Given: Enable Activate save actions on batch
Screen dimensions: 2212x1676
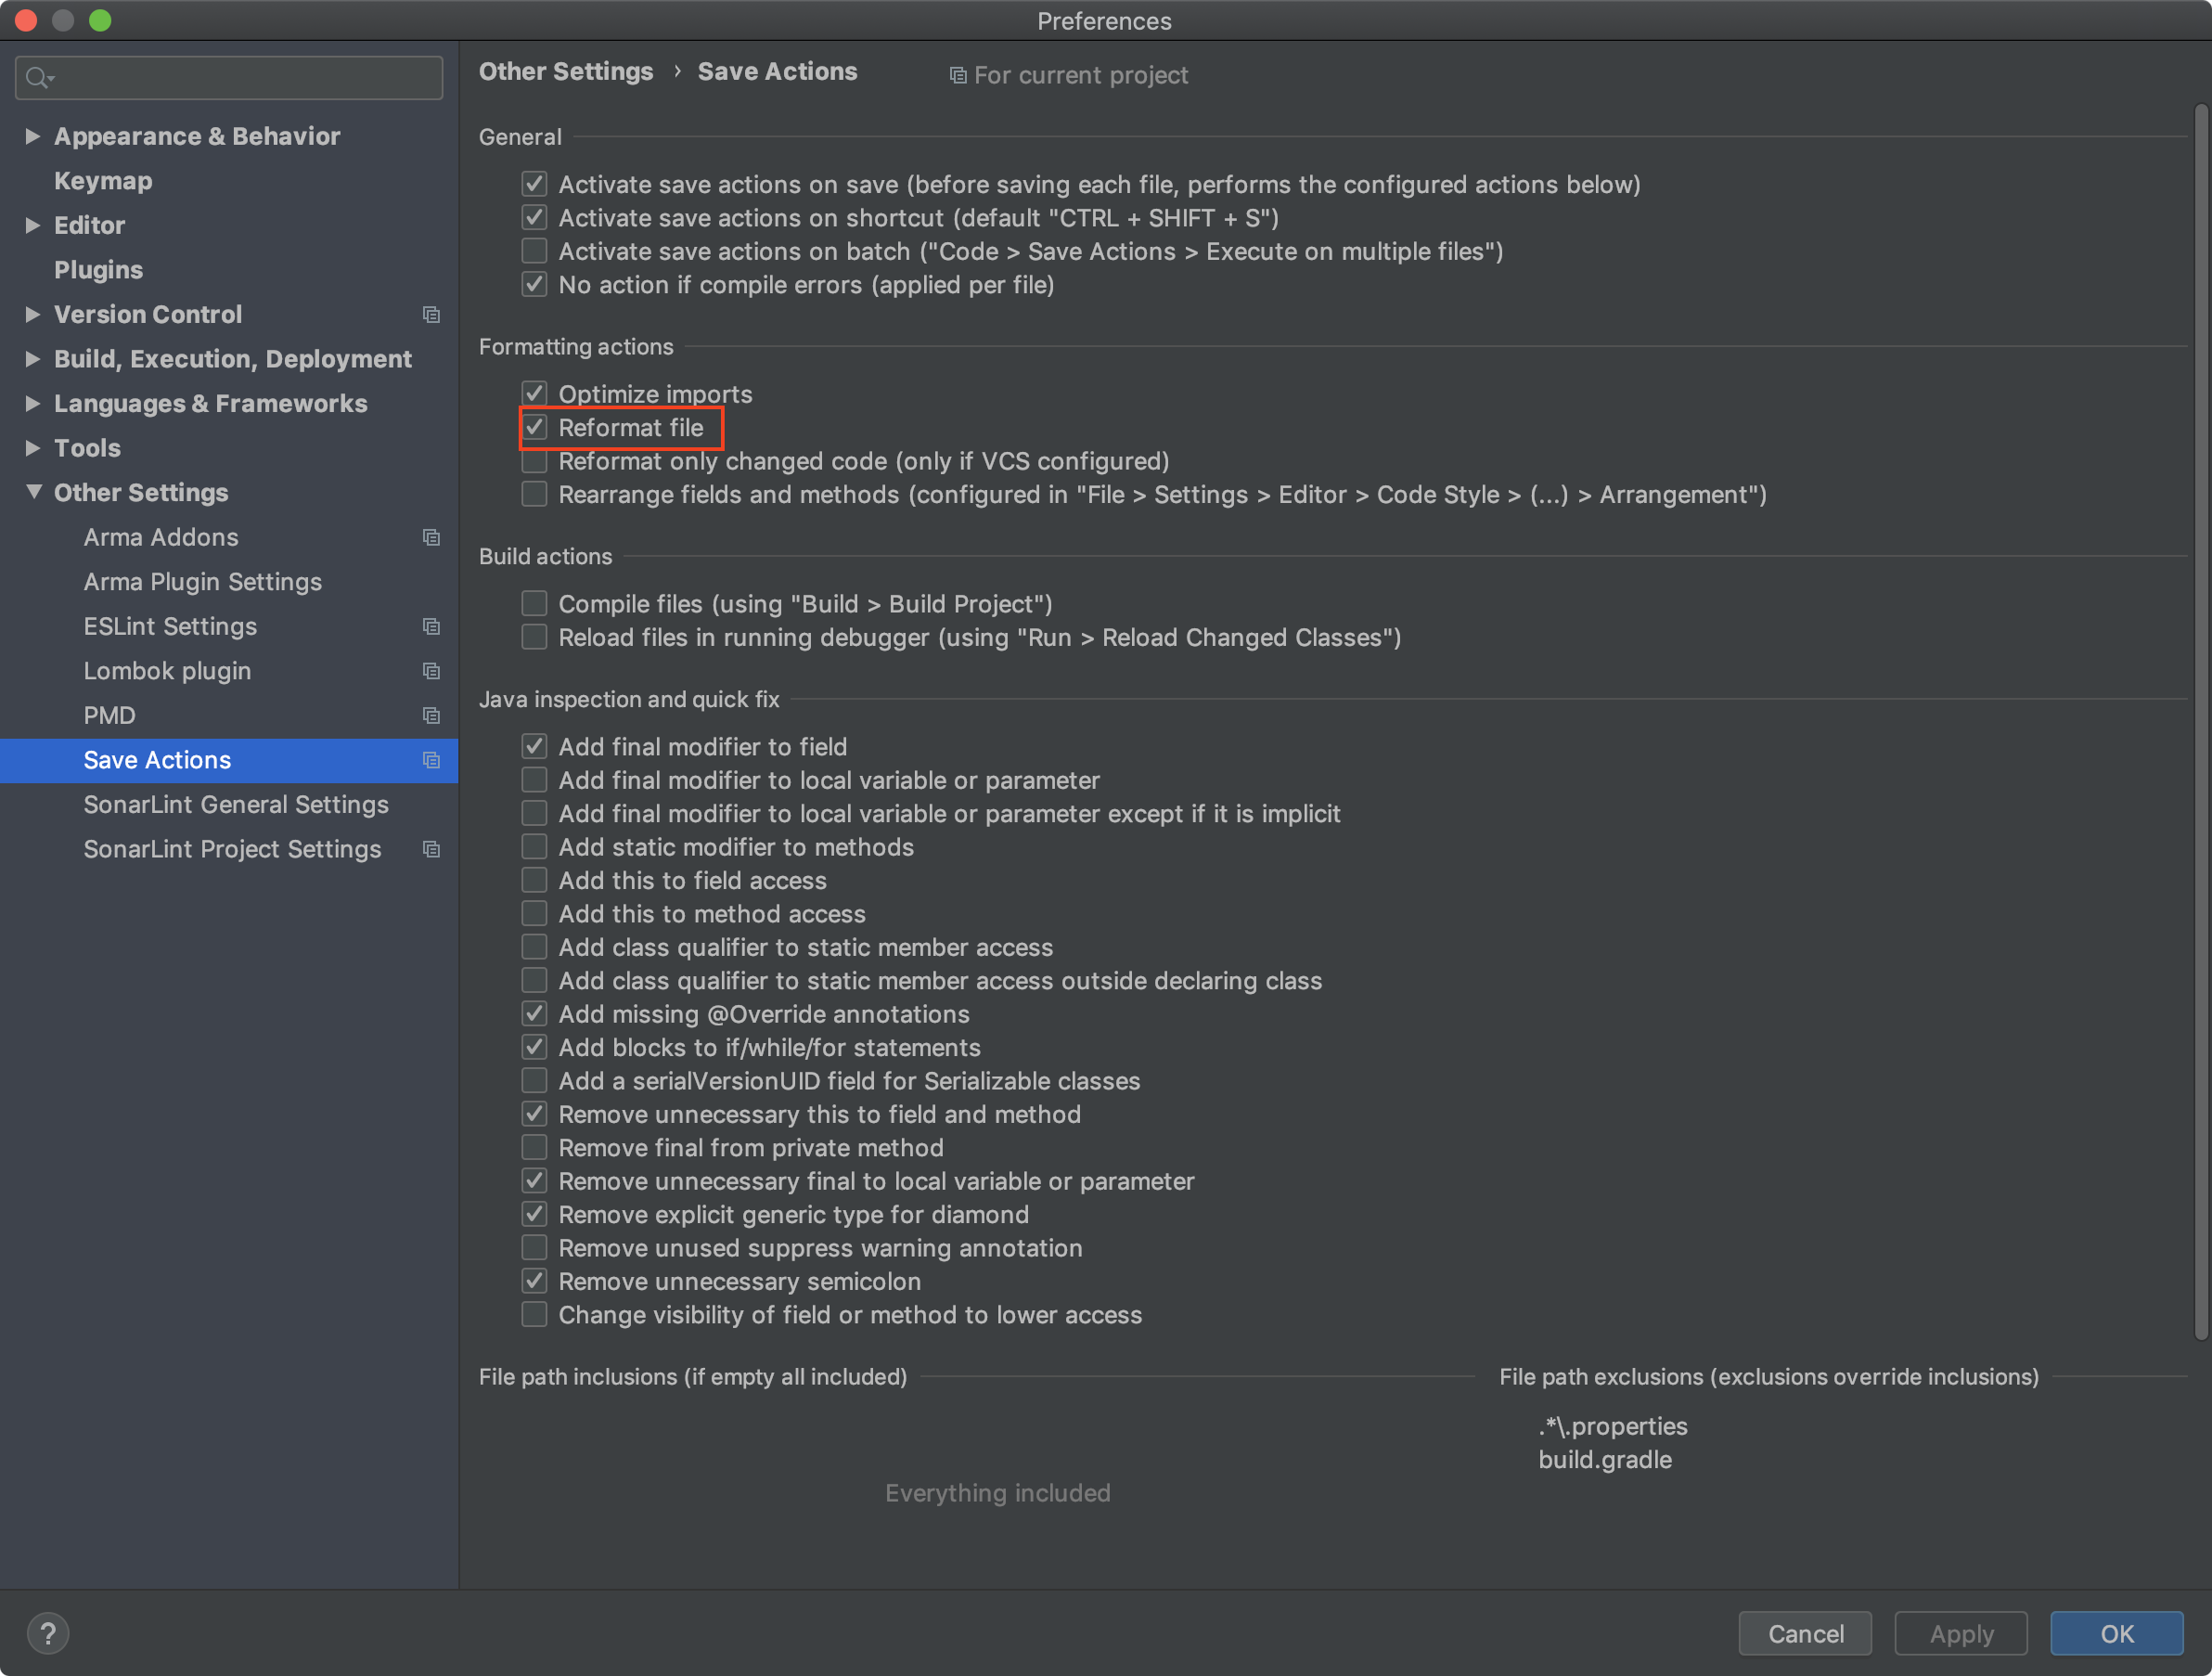Looking at the screenshot, I should [x=534, y=251].
